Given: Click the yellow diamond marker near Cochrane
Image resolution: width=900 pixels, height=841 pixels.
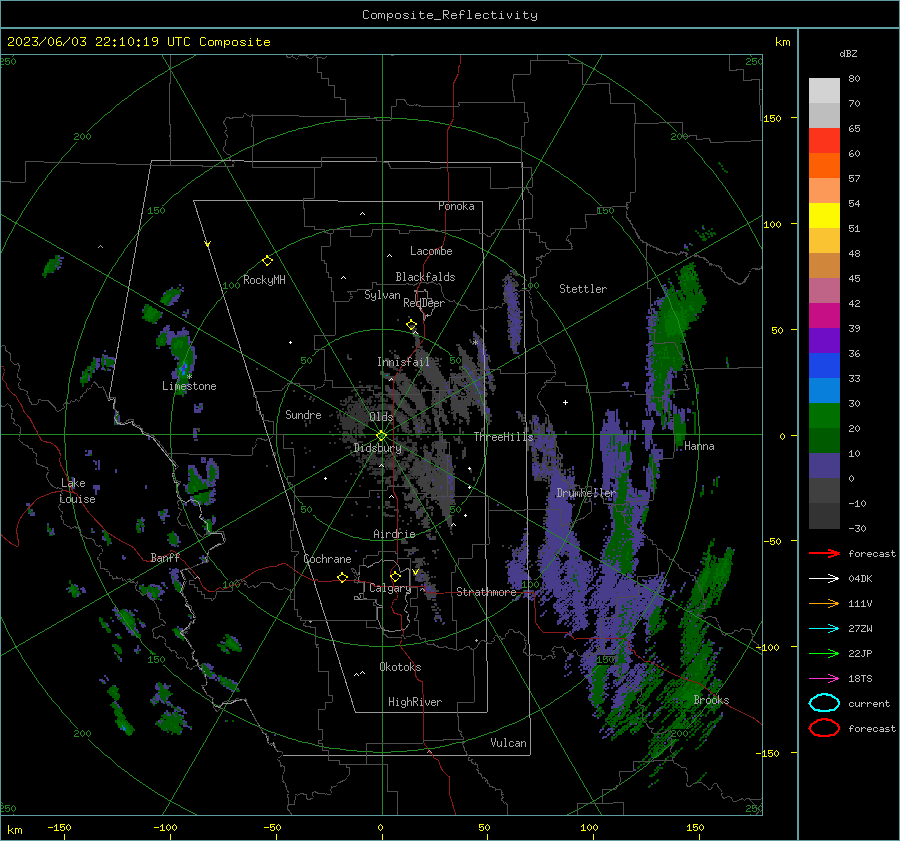Looking at the screenshot, I should (x=343, y=577).
